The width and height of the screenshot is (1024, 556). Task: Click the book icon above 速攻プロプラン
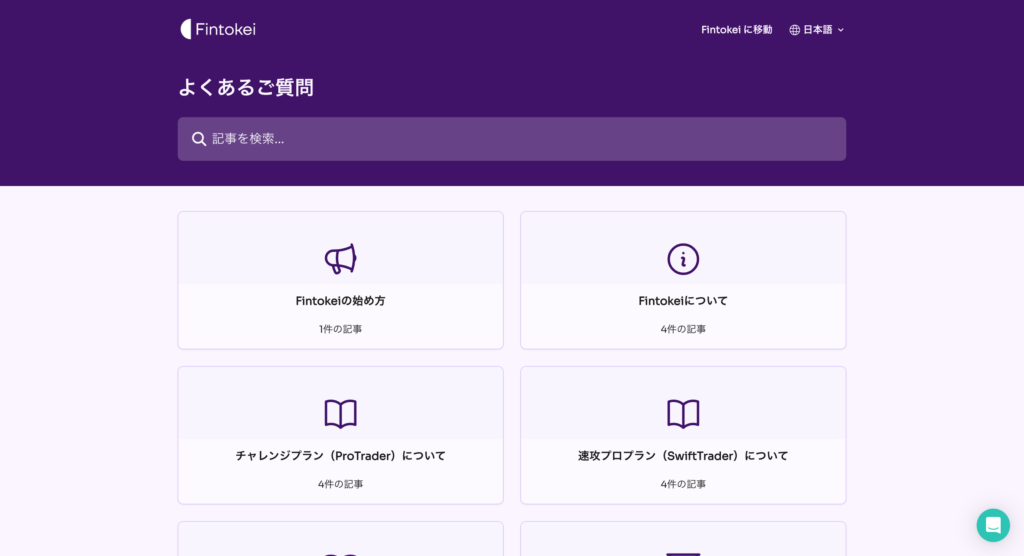[683, 414]
